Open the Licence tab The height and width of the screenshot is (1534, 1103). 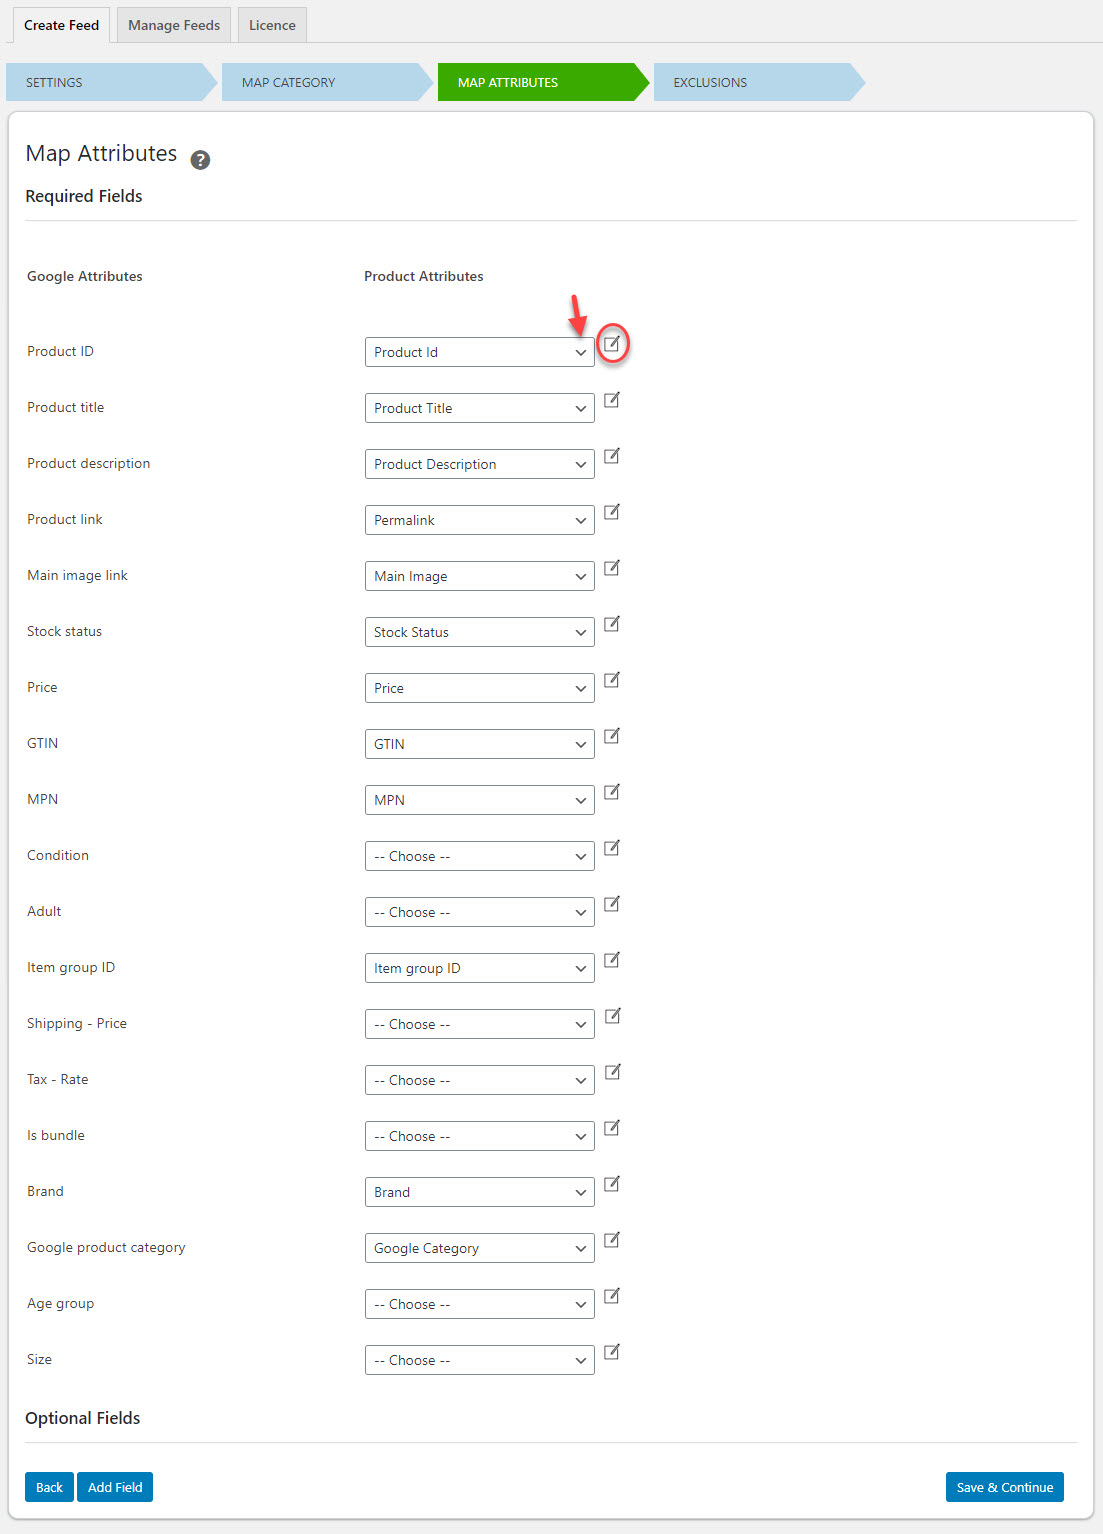point(272,25)
